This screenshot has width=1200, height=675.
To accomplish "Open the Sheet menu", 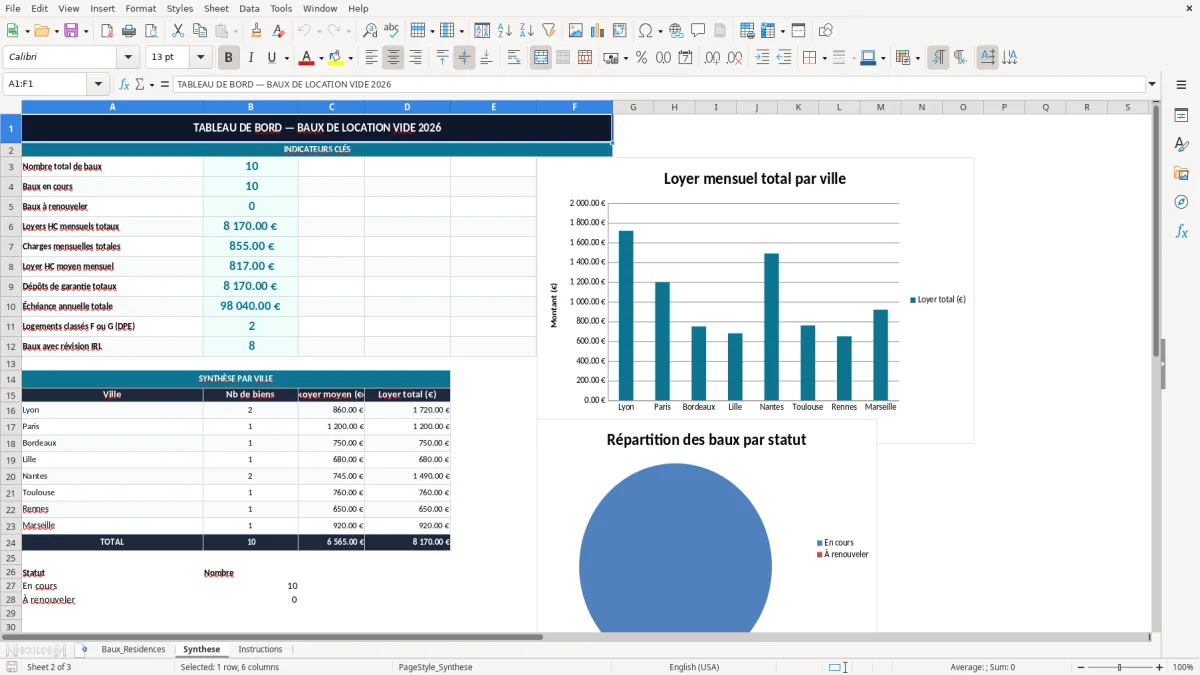I will point(216,8).
